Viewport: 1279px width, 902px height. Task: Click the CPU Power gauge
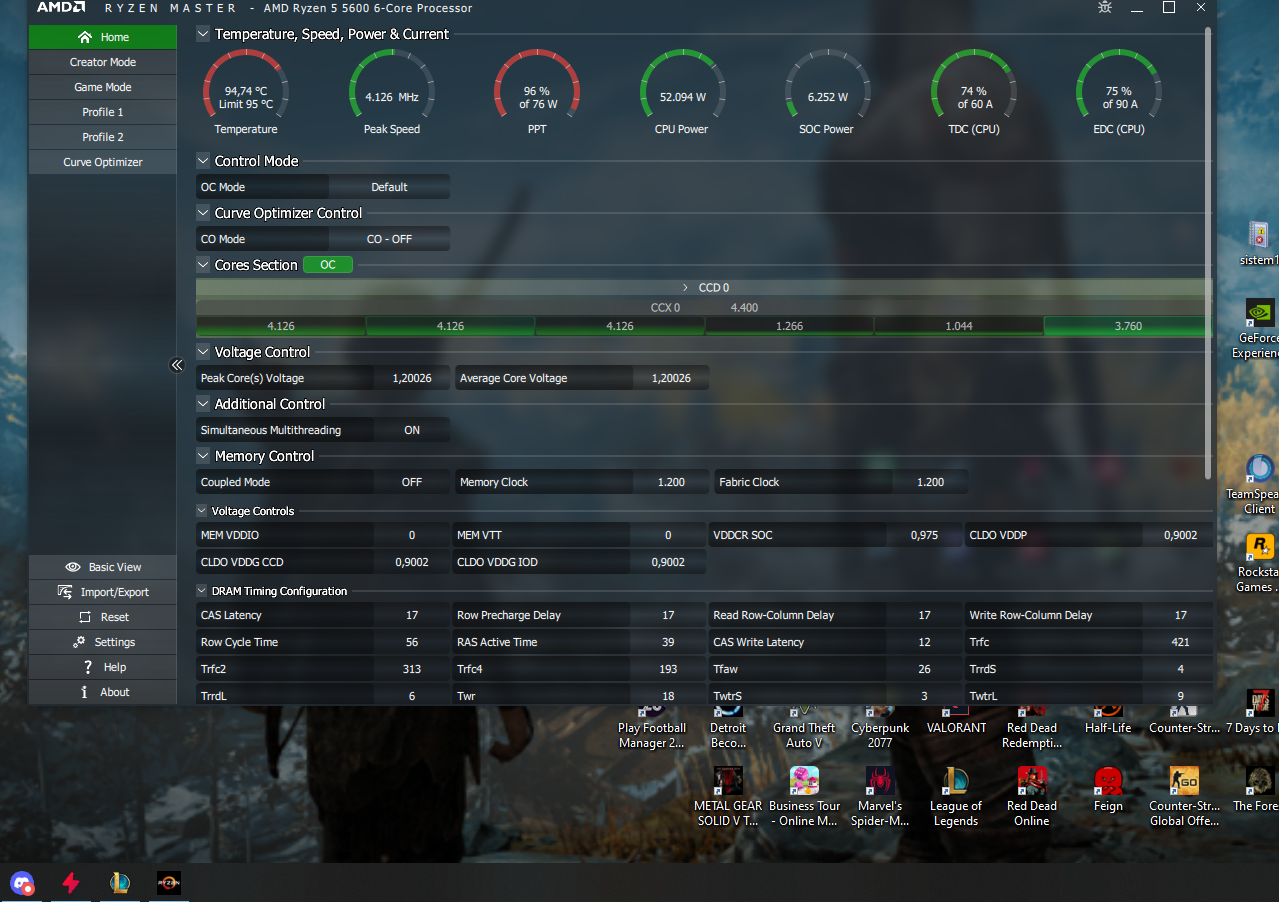coord(682,92)
